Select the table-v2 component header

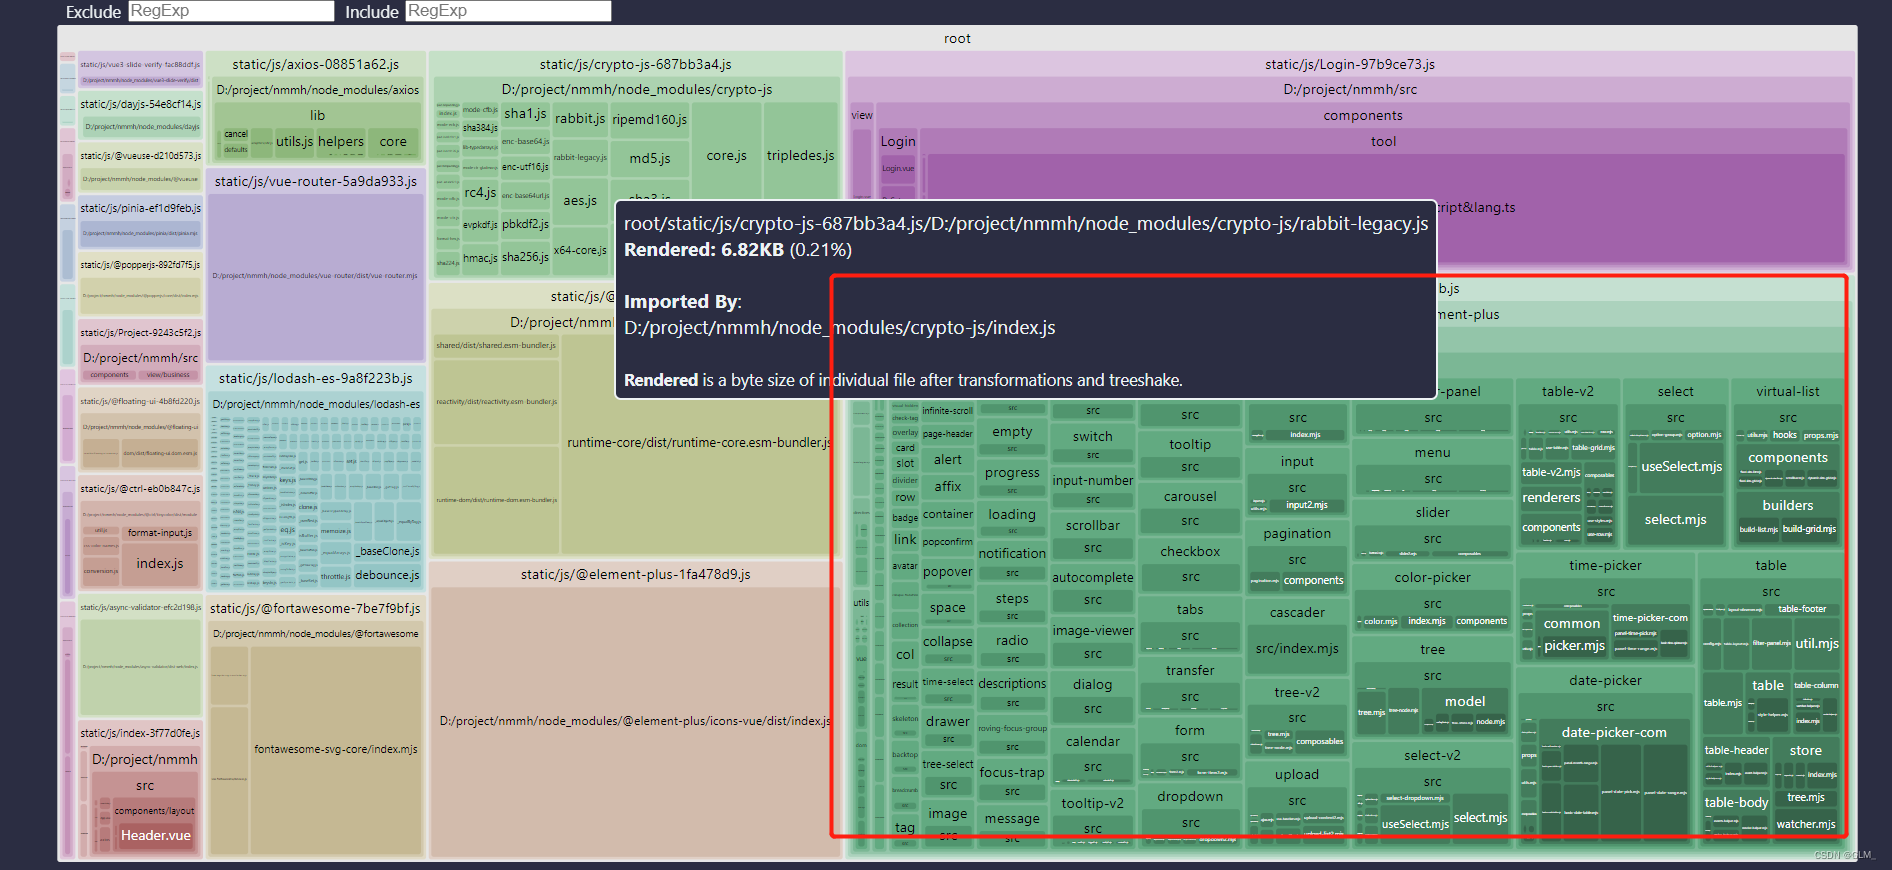click(1568, 391)
